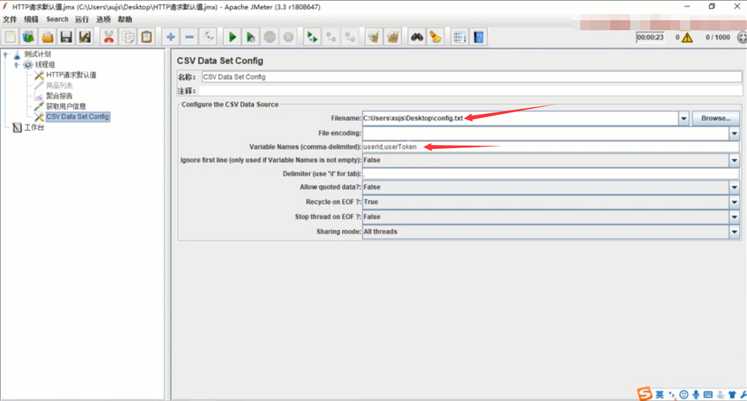Click the Shutdown test toolbar icon
The image size is (747, 401).
pos(288,37)
